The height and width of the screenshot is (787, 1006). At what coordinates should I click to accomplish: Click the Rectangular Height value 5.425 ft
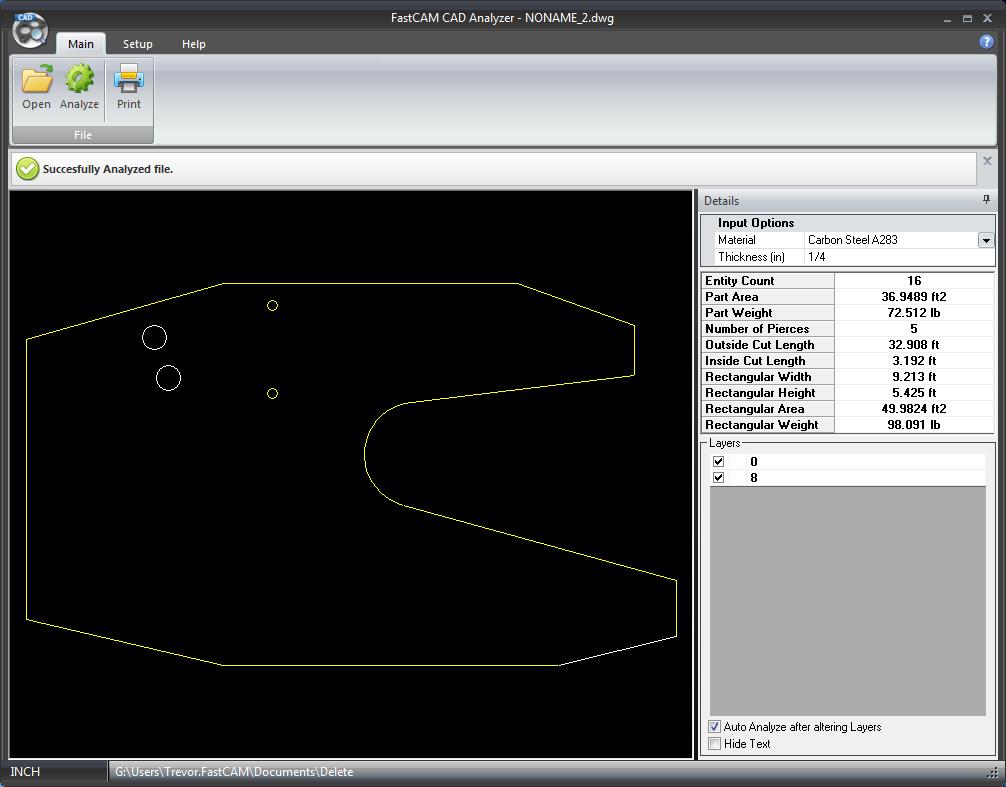[914, 393]
